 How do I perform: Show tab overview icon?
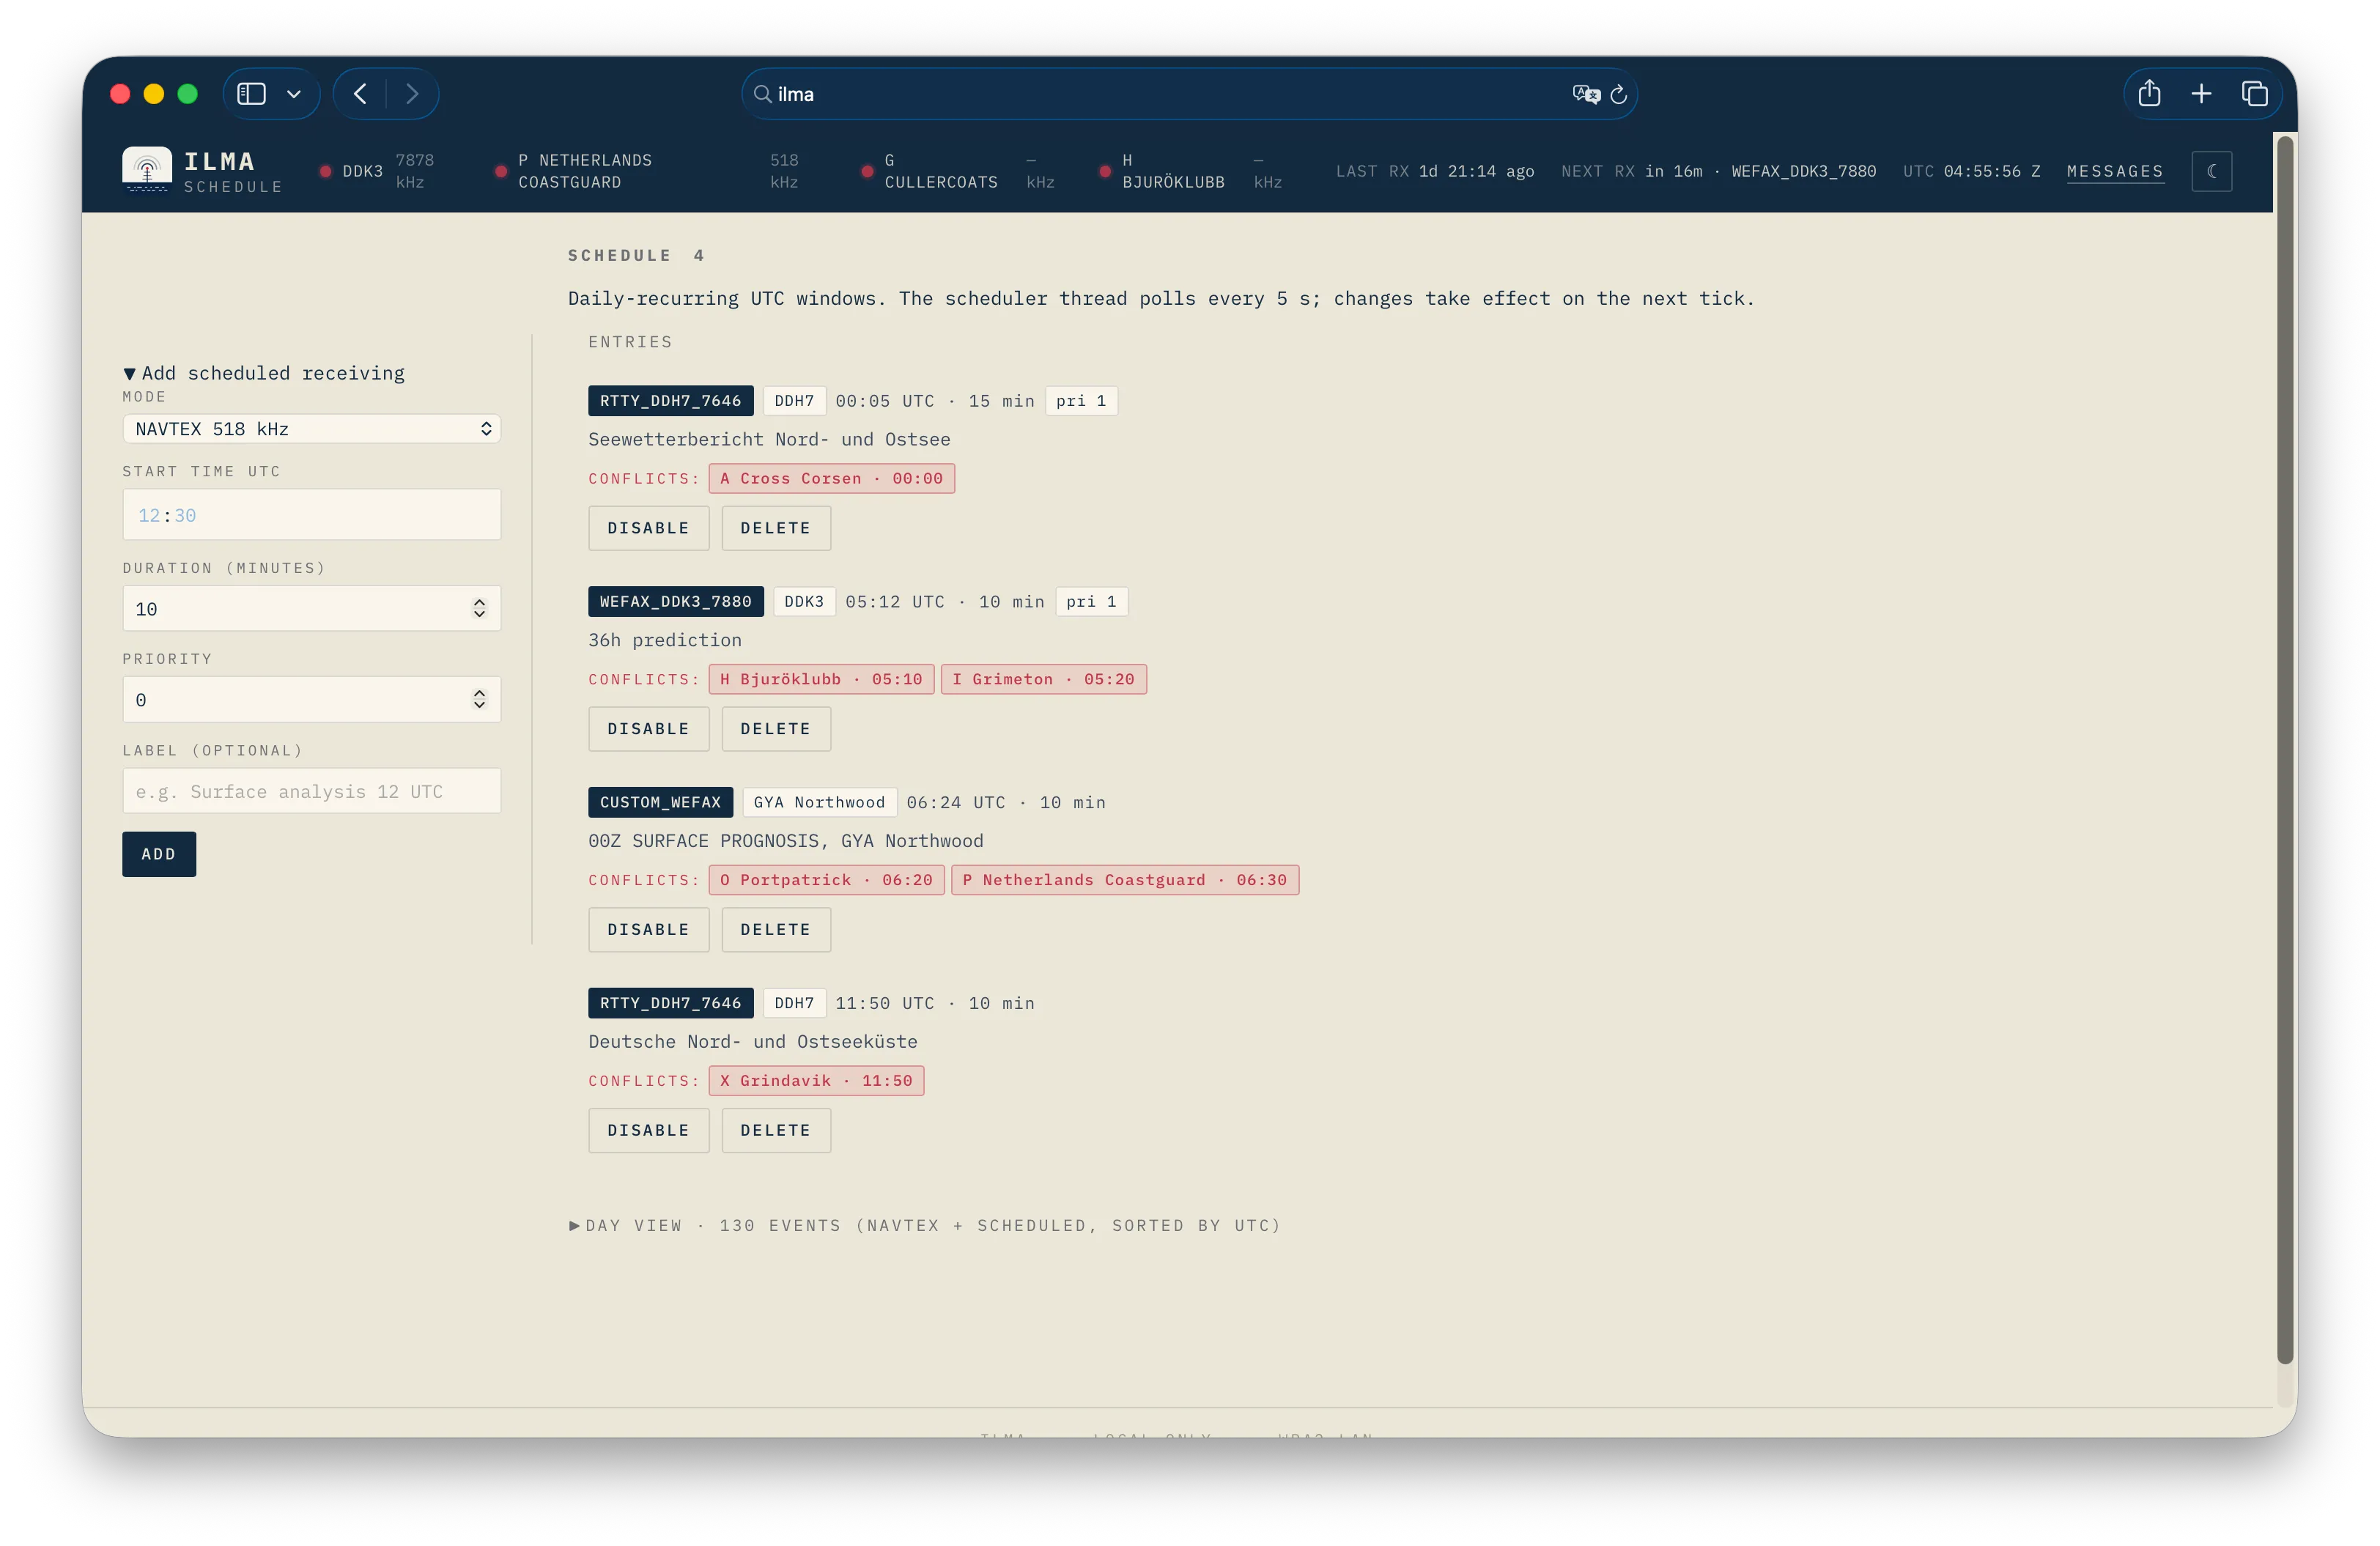click(x=2254, y=94)
